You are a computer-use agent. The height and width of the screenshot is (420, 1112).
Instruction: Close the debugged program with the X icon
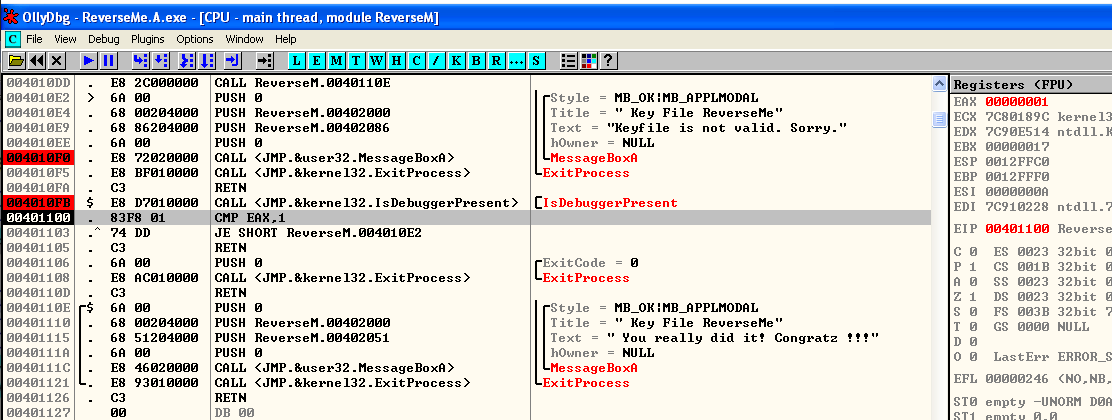click(57, 60)
